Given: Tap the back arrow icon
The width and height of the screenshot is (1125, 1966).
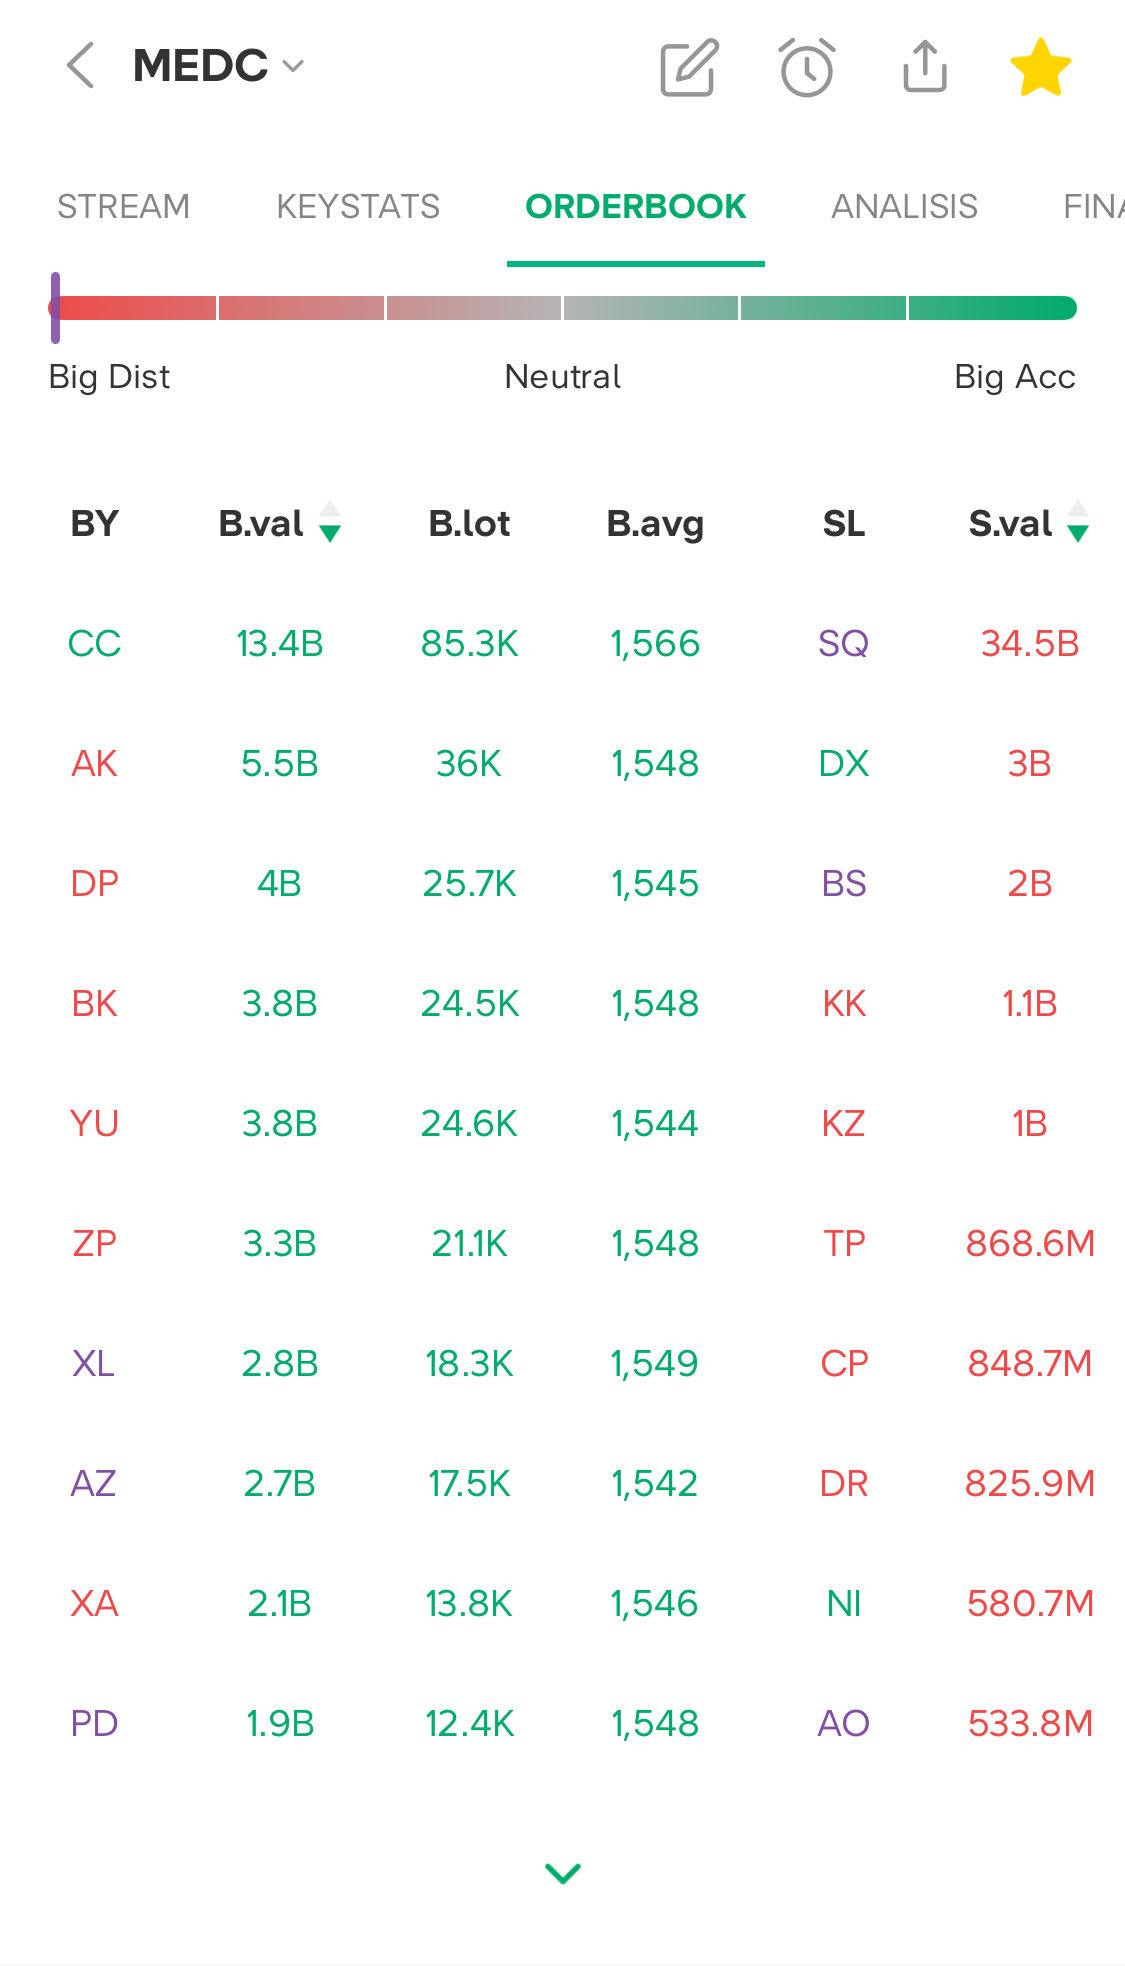Looking at the screenshot, I should pos(81,66).
